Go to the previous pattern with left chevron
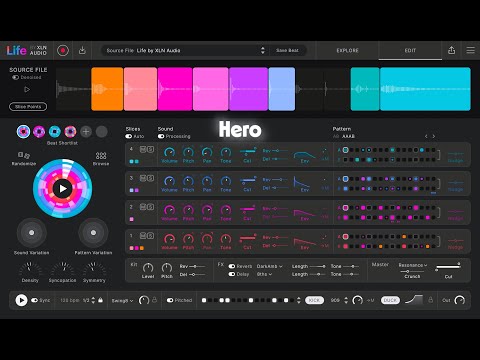Viewport: 480px width, 360px height. [426, 136]
